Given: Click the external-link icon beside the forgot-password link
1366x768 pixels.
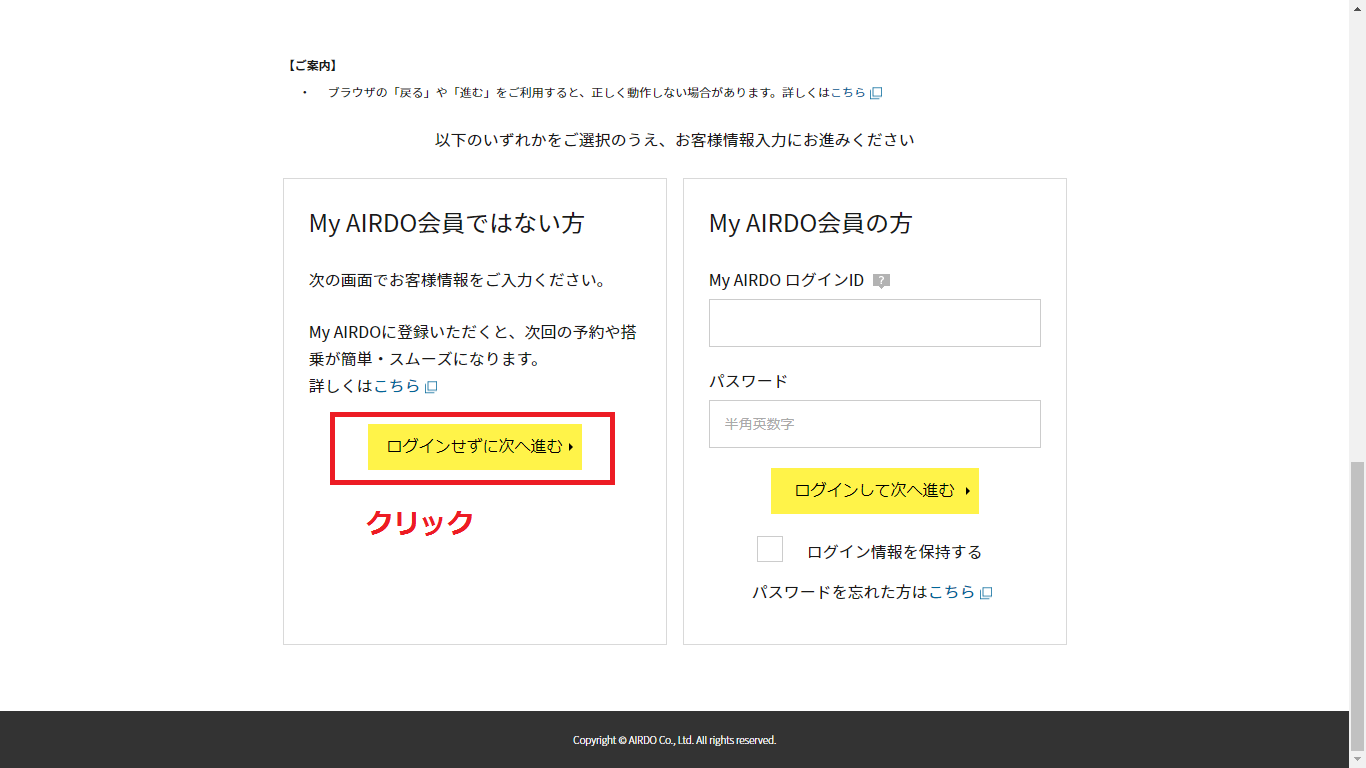Looking at the screenshot, I should 986,593.
